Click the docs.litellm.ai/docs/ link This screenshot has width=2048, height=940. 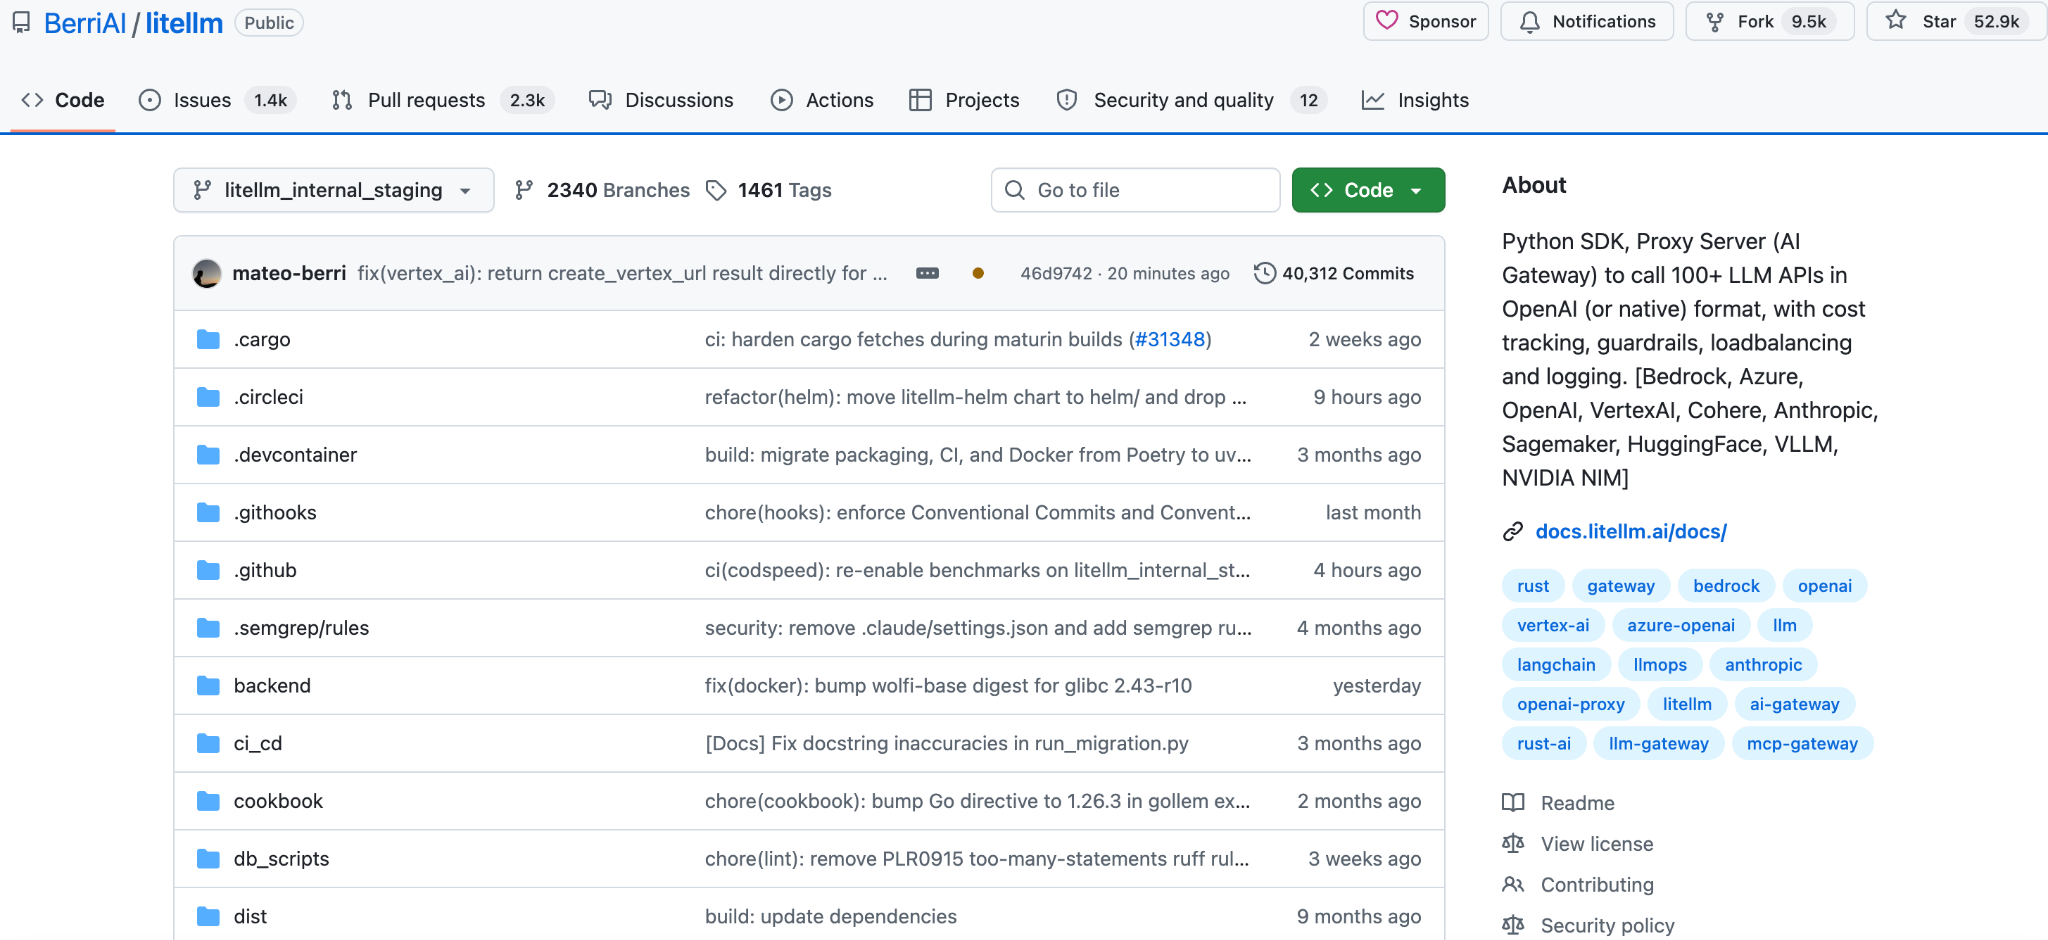tap(1631, 532)
